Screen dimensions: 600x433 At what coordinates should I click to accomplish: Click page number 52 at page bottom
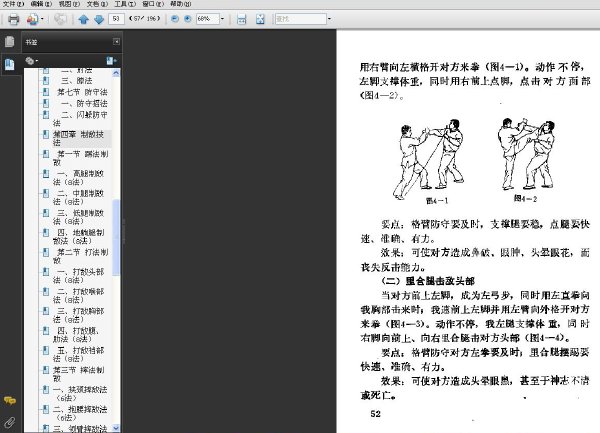[x=375, y=413]
